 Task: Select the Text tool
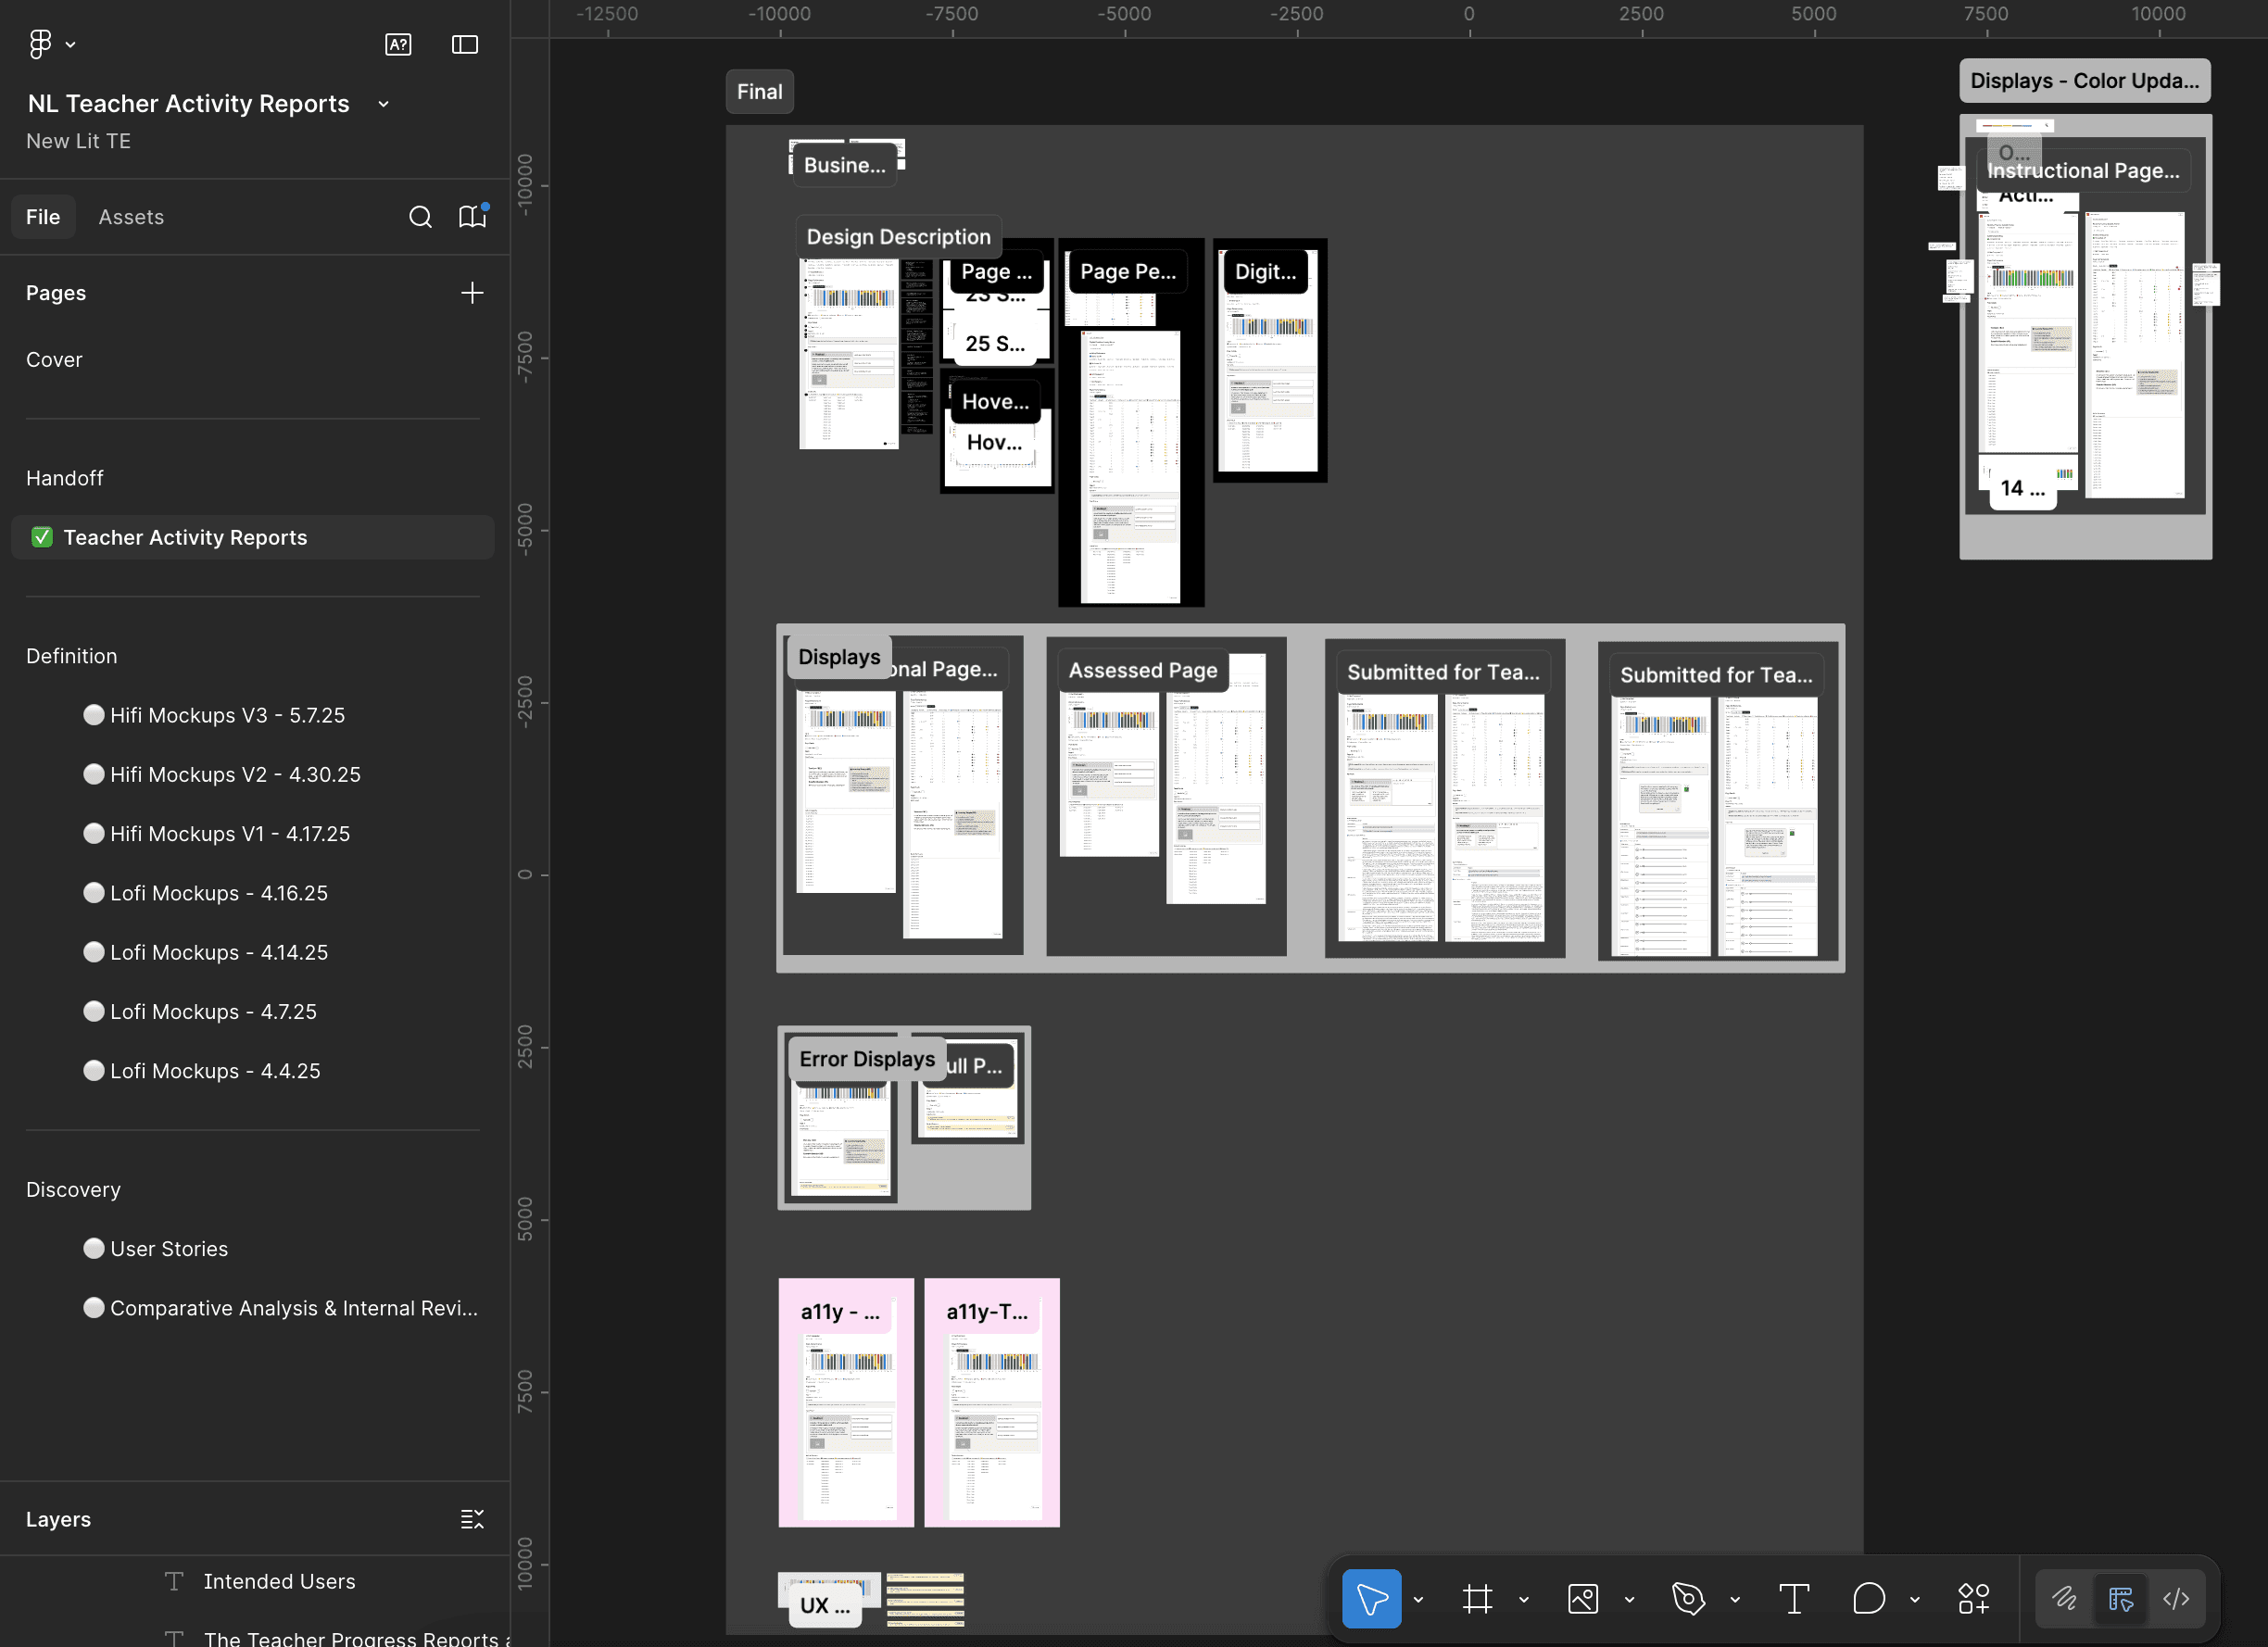[1794, 1599]
